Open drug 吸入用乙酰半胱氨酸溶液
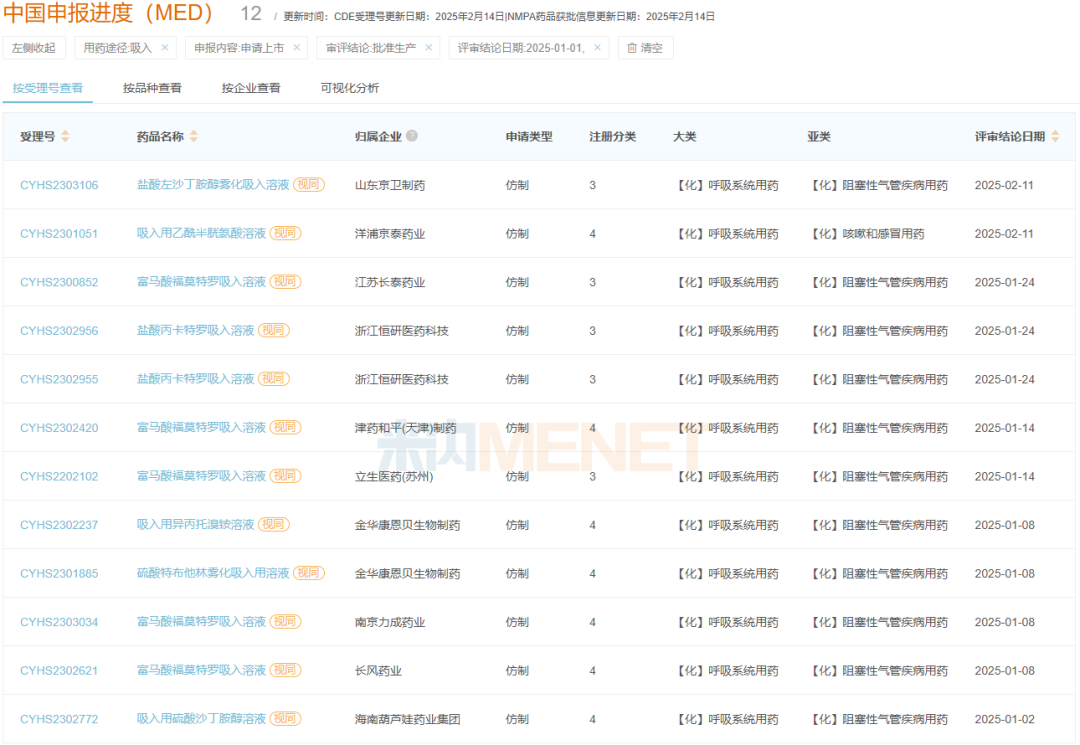 click(201, 233)
